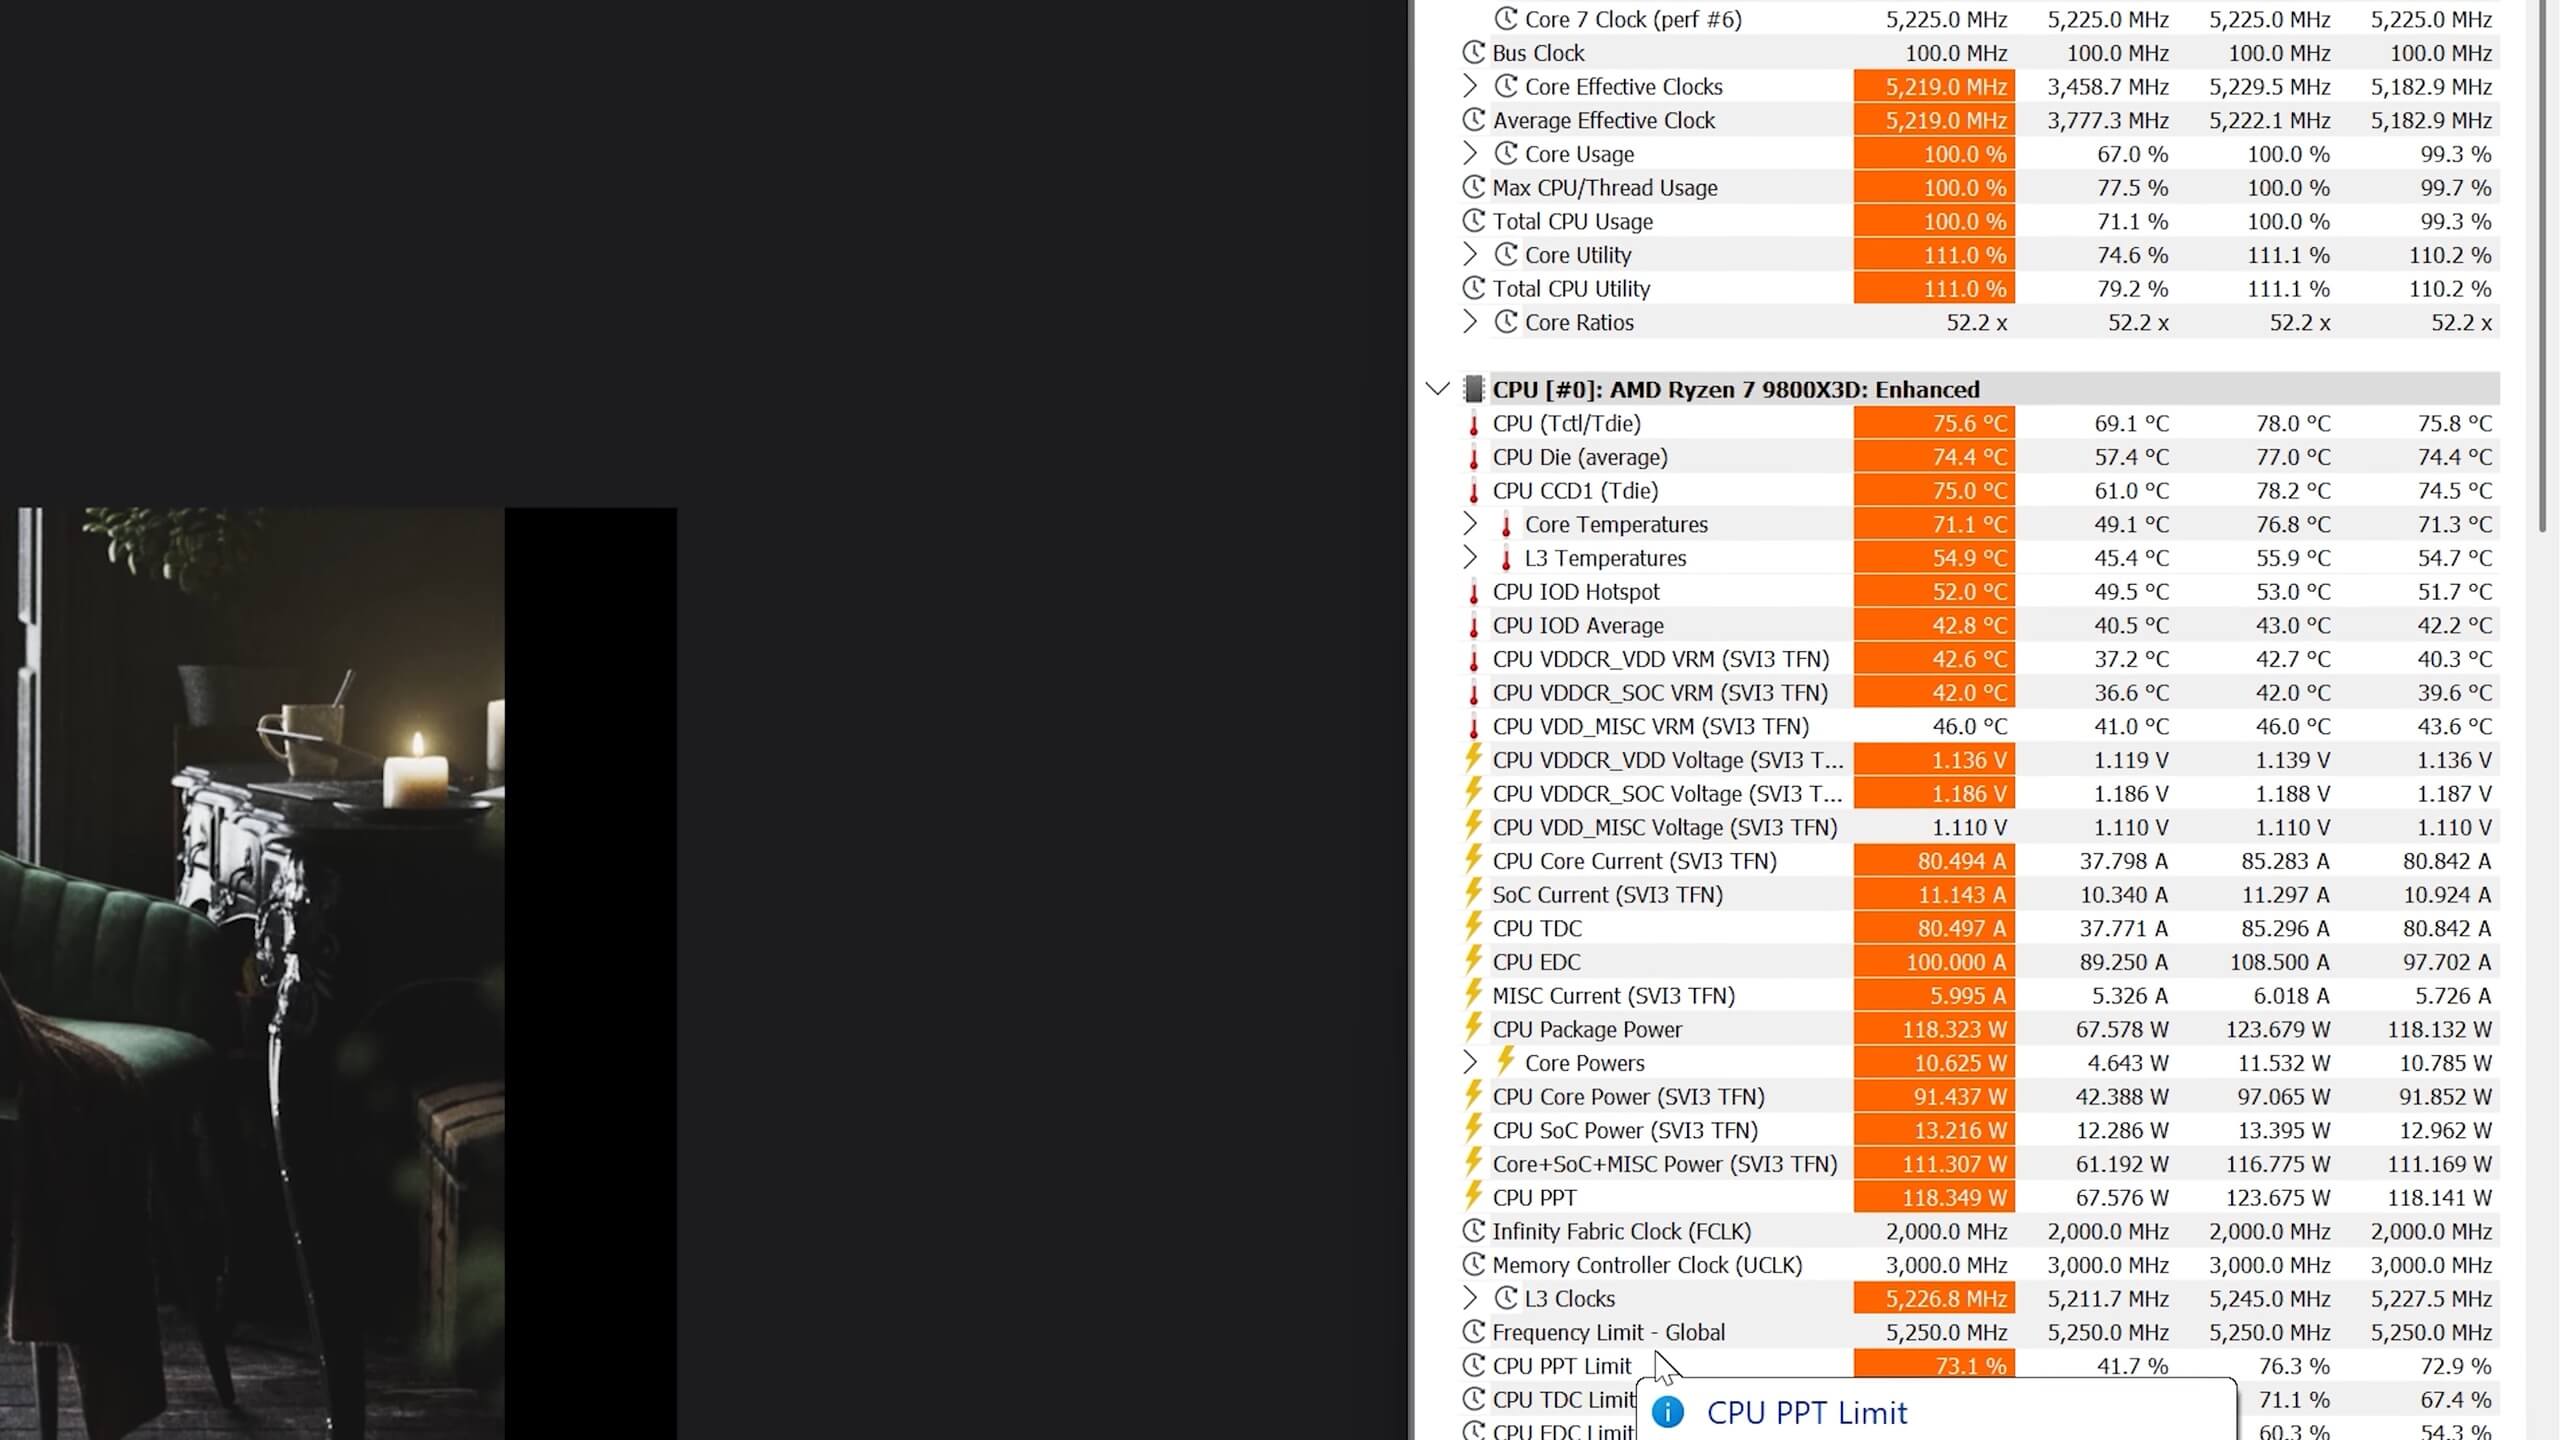Click the thermometer icon for CPU (Tctl/Tdie)

[1473, 424]
